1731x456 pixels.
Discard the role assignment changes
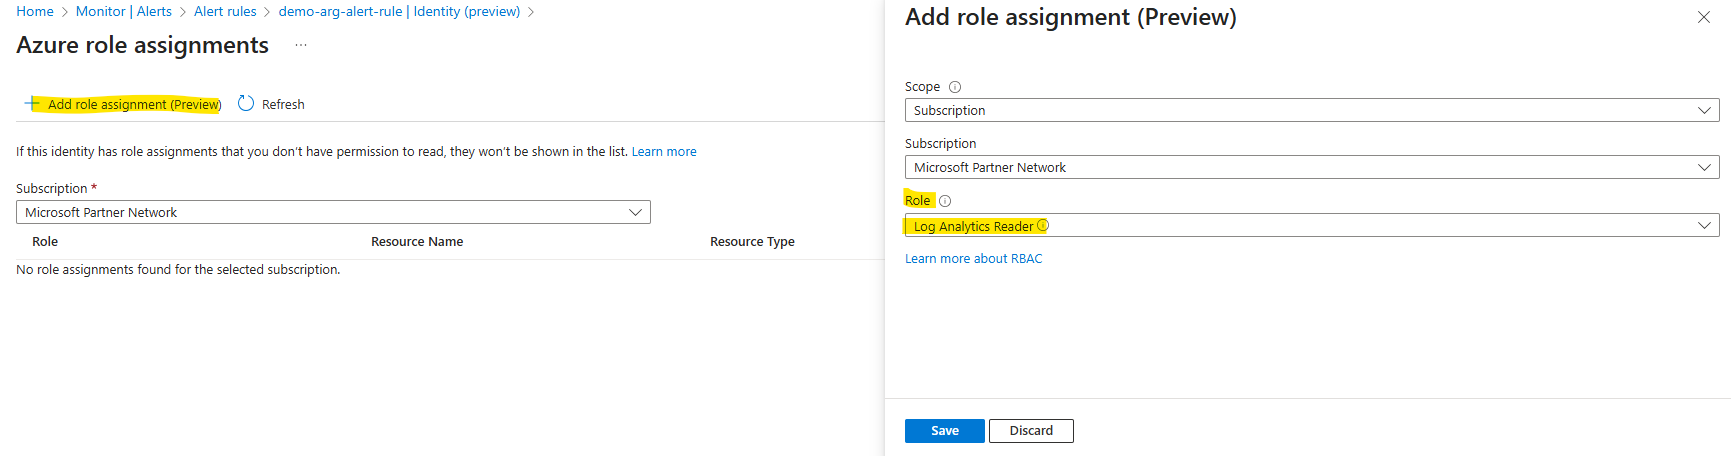click(x=1031, y=431)
